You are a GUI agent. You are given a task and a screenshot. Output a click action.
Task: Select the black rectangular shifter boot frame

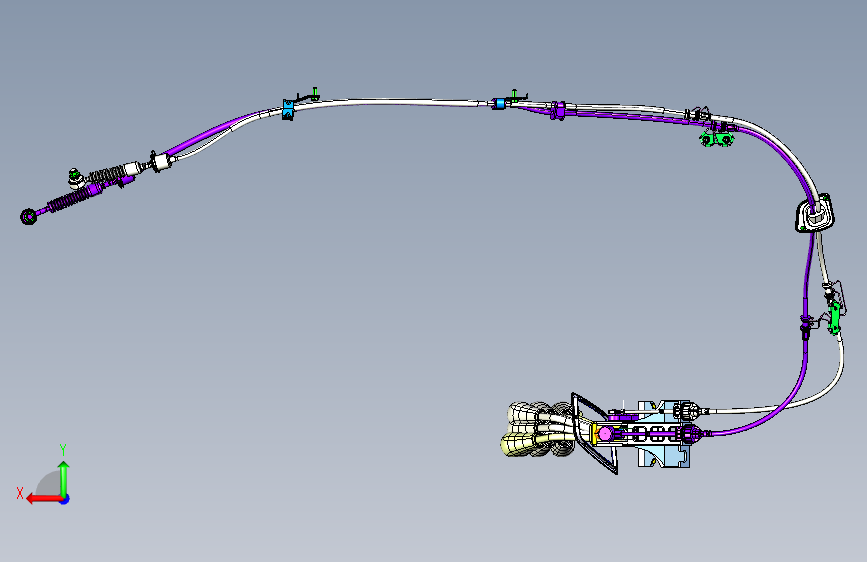595,433
